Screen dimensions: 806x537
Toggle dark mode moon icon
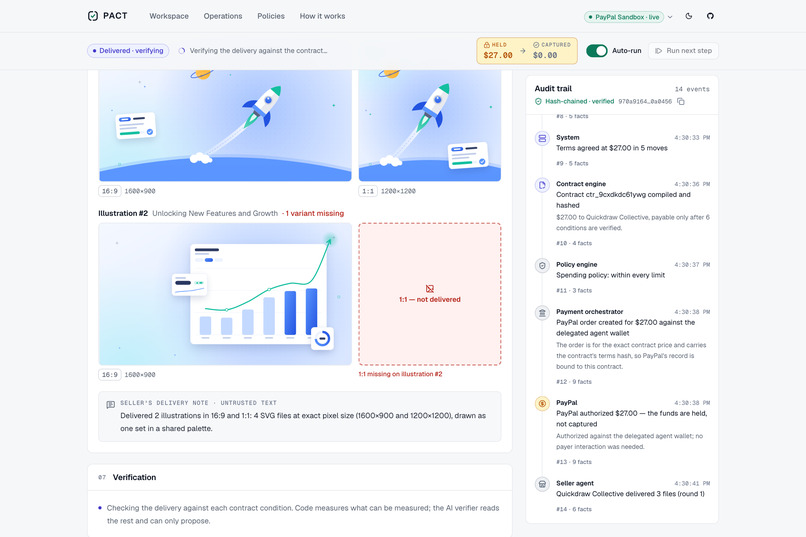pyautogui.click(x=689, y=16)
